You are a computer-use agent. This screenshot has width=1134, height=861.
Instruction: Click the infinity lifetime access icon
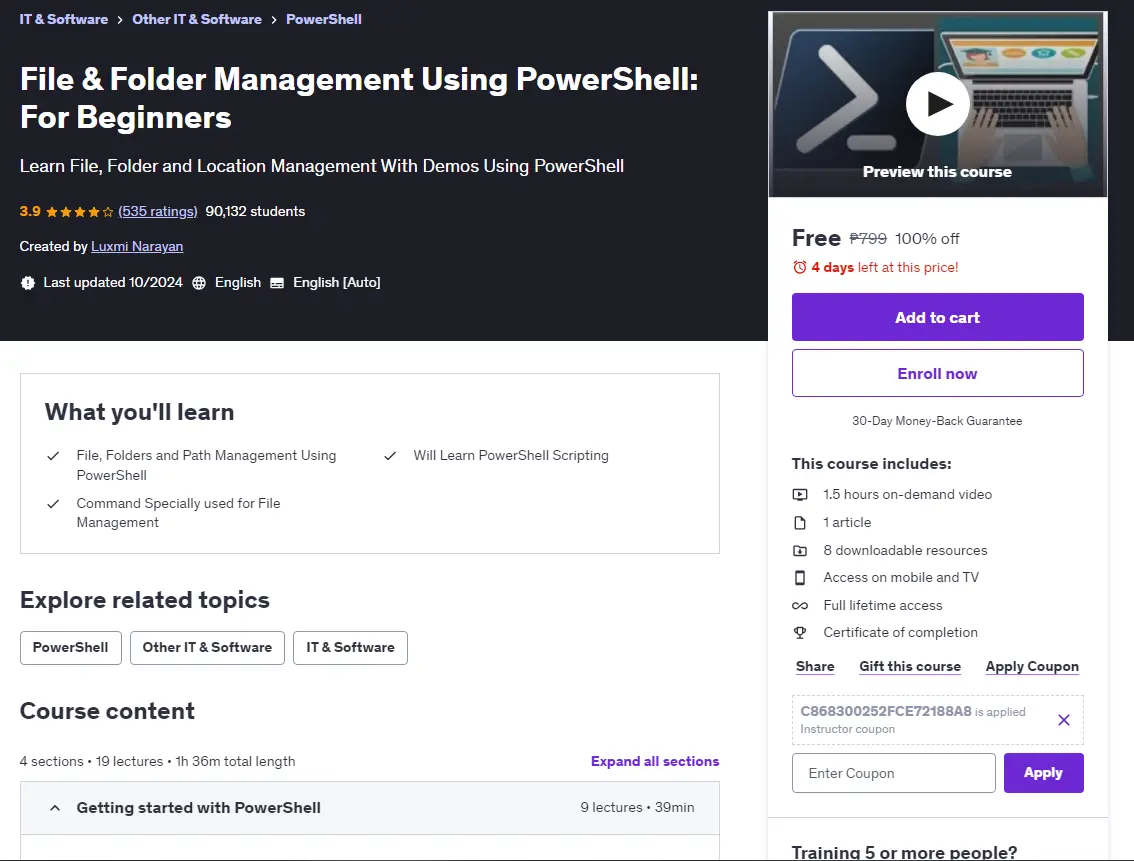tap(800, 606)
